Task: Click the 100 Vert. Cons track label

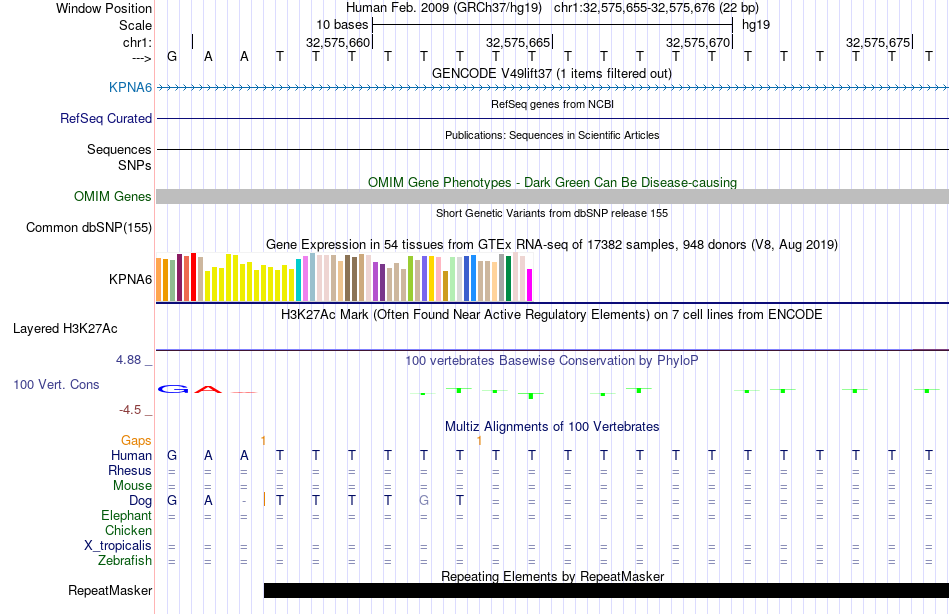Action: [57, 384]
